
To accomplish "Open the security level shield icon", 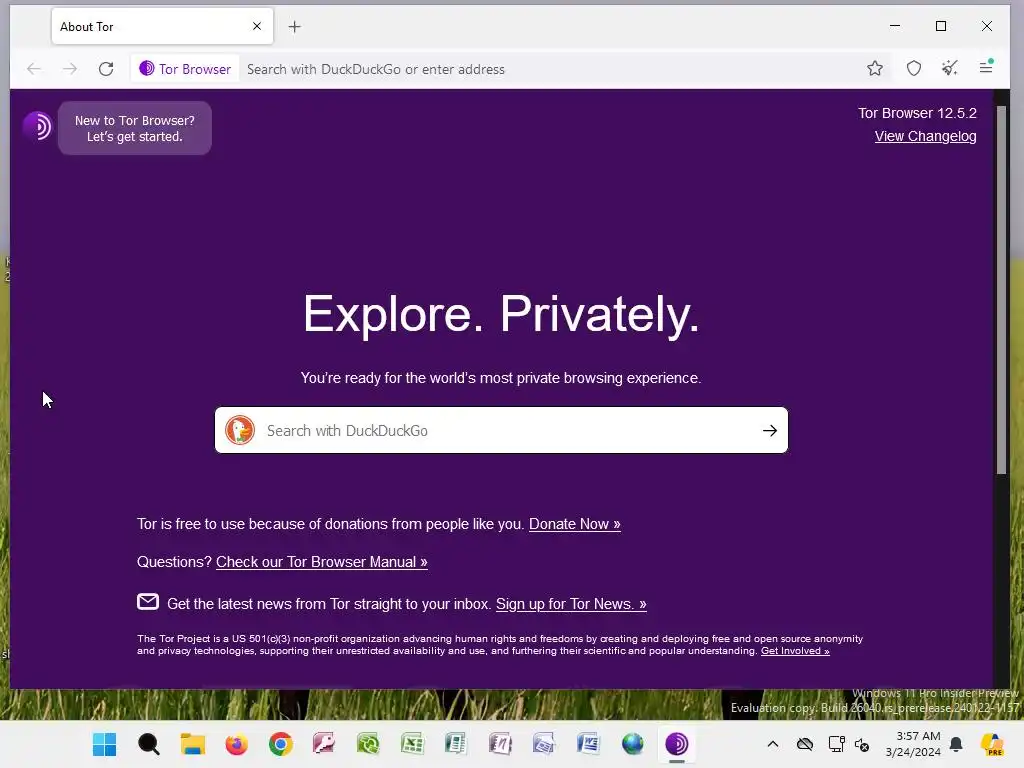I will click(914, 68).
